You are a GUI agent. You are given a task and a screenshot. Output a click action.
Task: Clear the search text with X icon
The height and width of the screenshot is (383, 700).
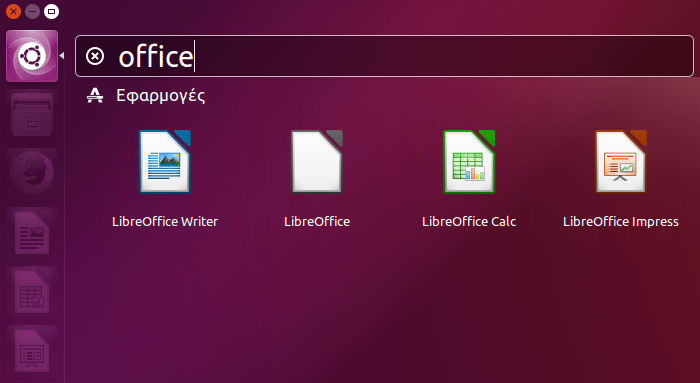click(95, 57)
